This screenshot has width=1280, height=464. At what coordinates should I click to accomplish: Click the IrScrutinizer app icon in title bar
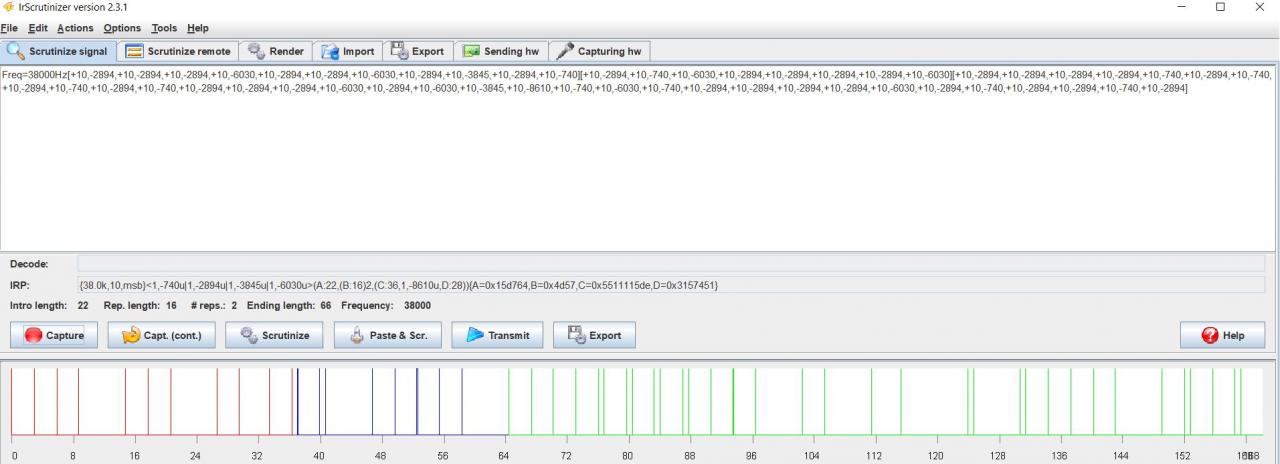(8, 6)
